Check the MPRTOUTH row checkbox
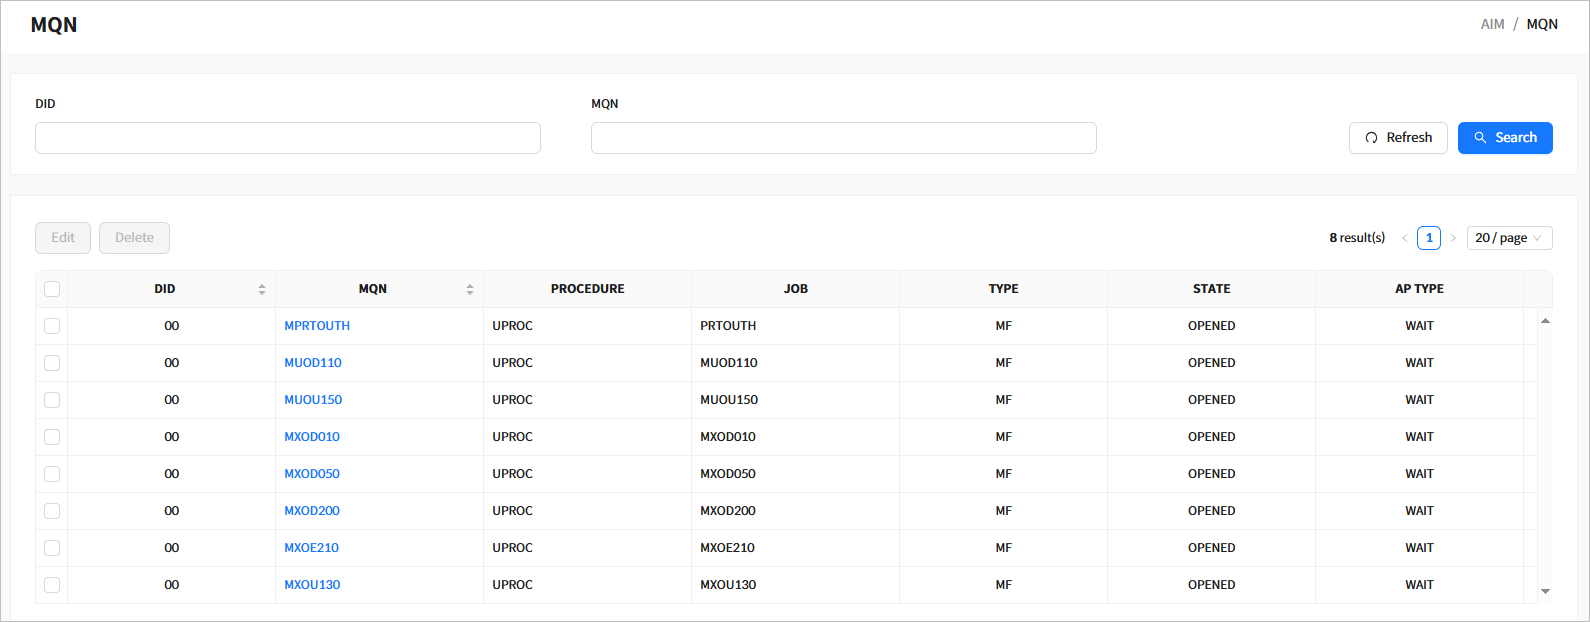Viewport: 1590px width, 622px height. pos(52,326)
